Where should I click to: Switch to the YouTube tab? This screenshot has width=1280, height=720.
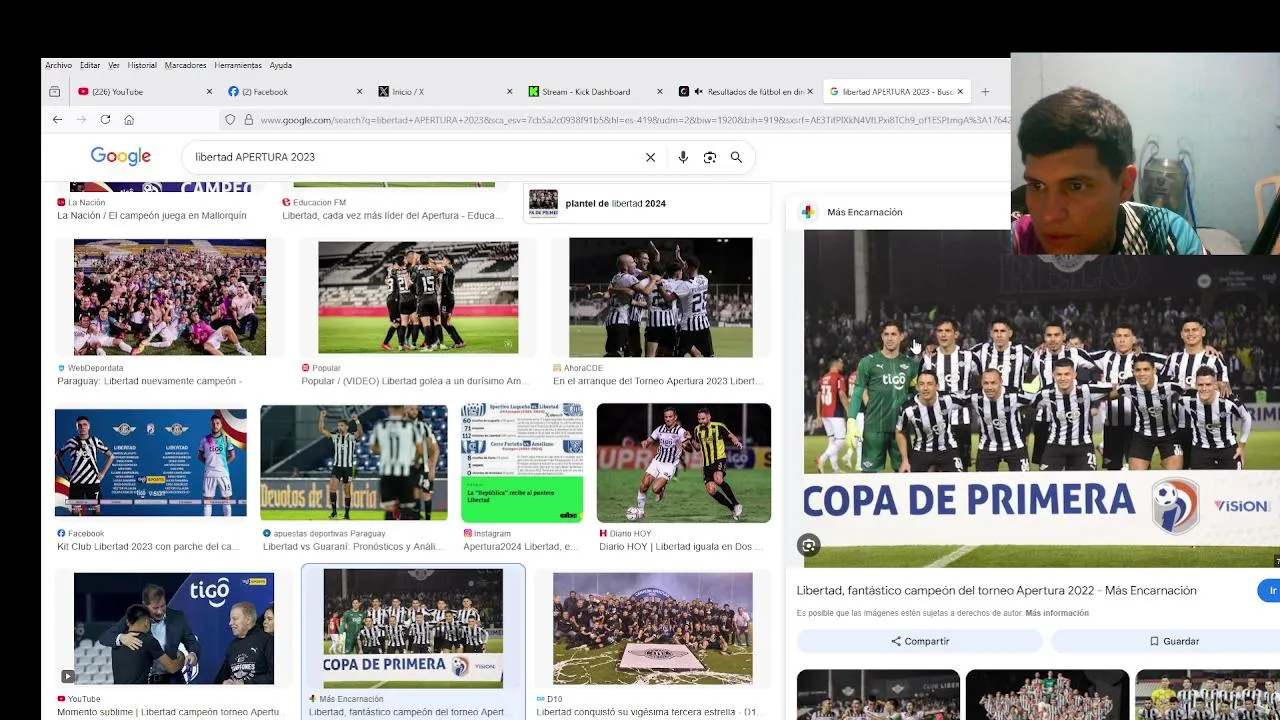click(x=145, y=91)
